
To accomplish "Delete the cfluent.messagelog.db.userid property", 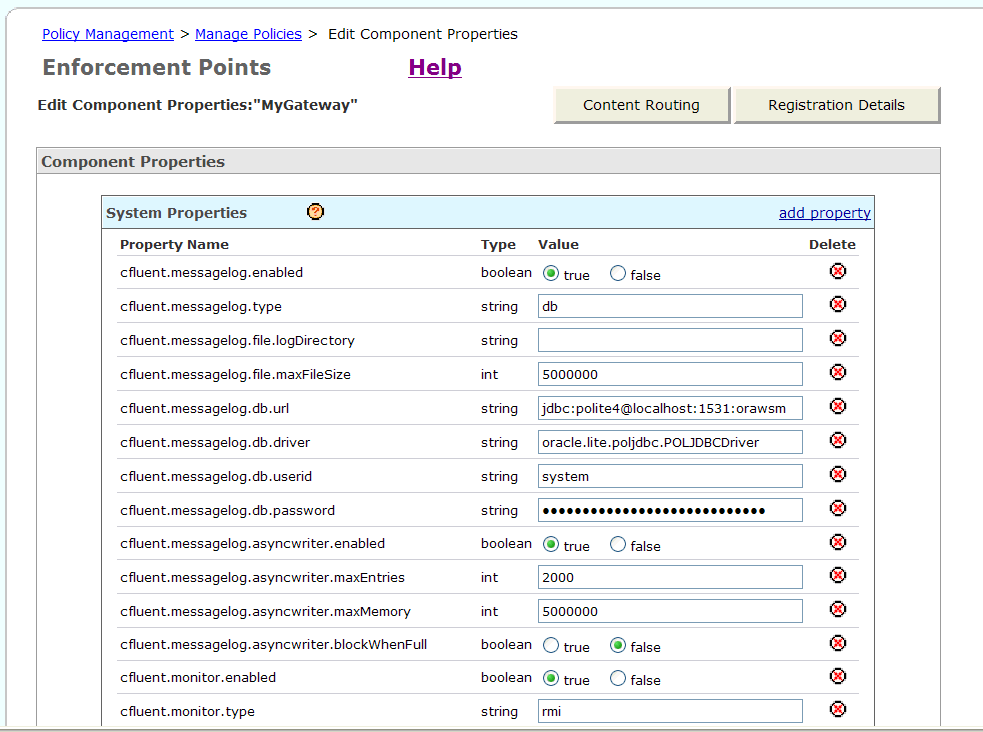I will (838, 474).
